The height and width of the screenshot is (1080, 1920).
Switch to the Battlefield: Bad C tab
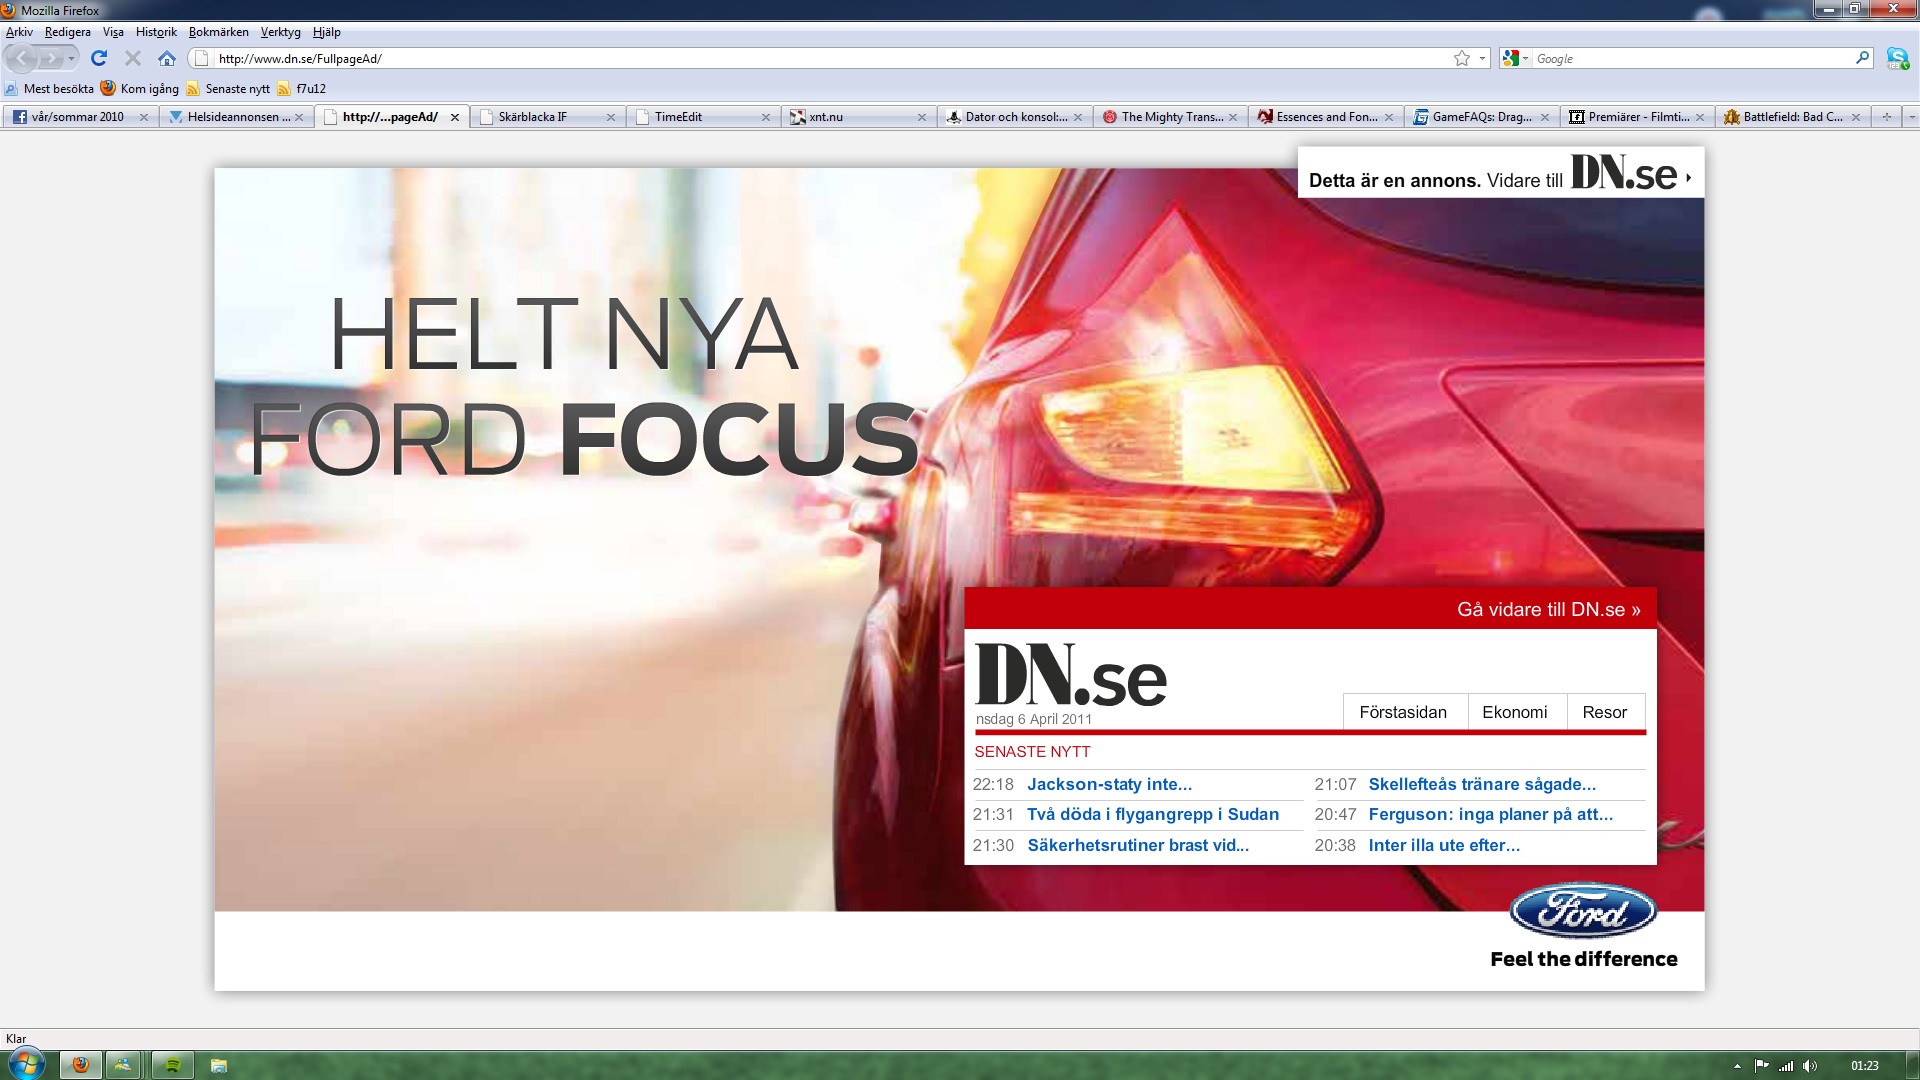1792,117
